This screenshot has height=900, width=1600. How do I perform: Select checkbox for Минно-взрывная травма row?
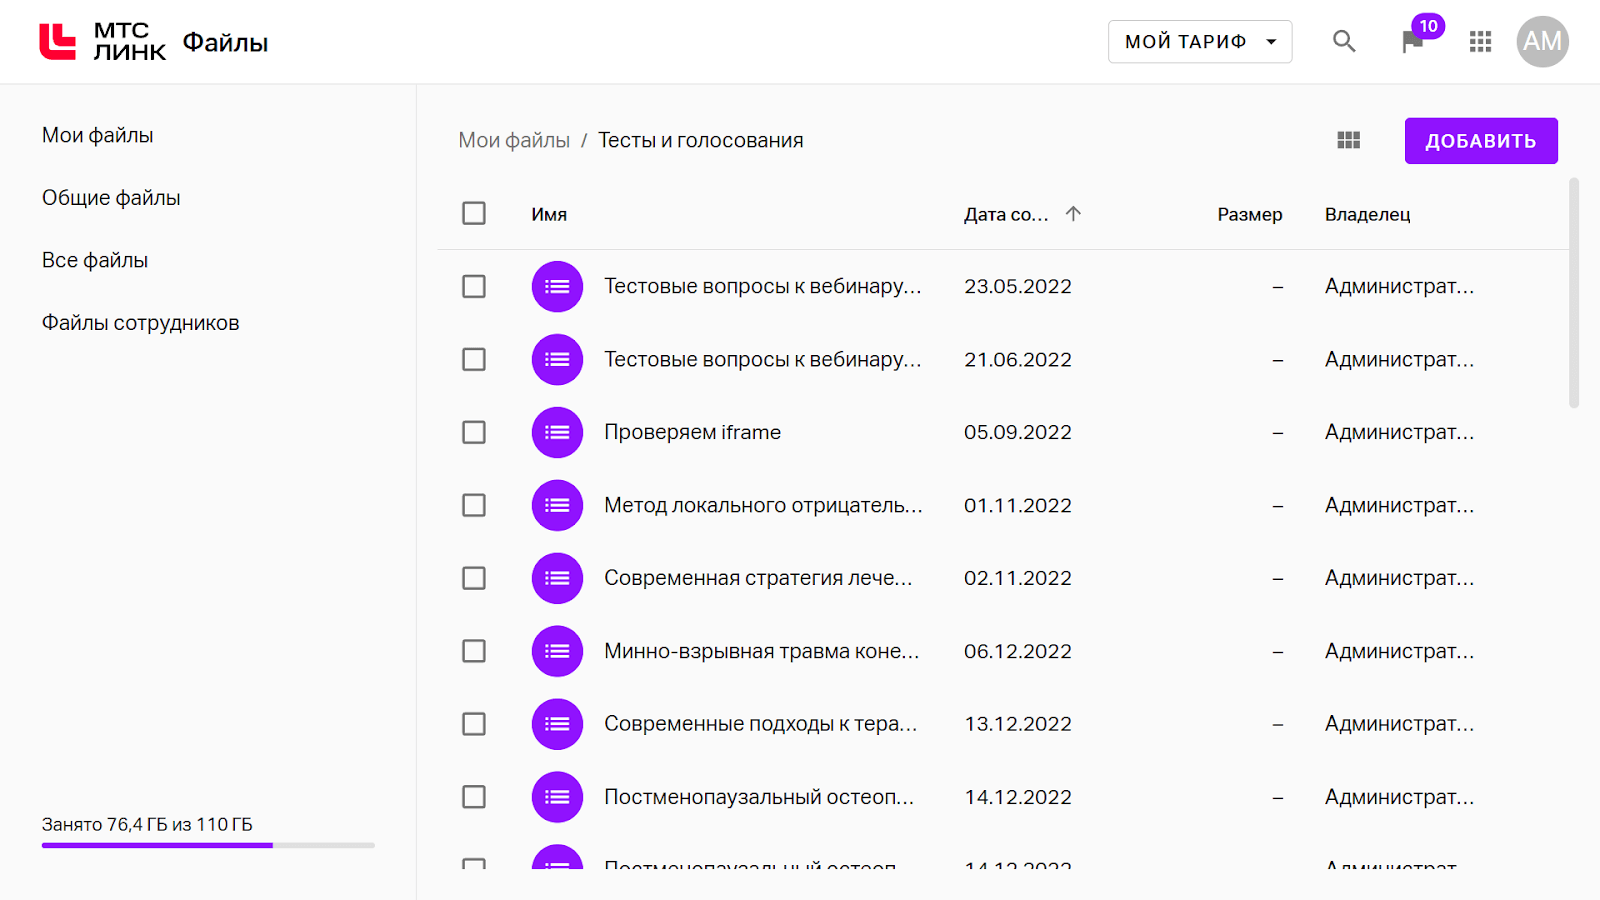click(474, 651)
